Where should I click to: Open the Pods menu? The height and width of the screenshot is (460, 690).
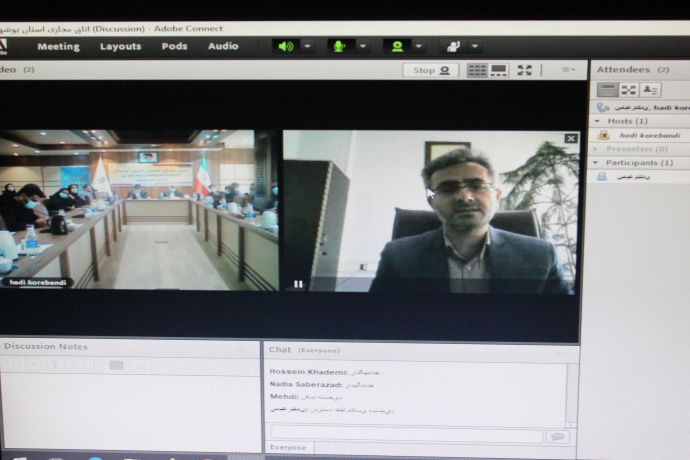tap(174, 46)
